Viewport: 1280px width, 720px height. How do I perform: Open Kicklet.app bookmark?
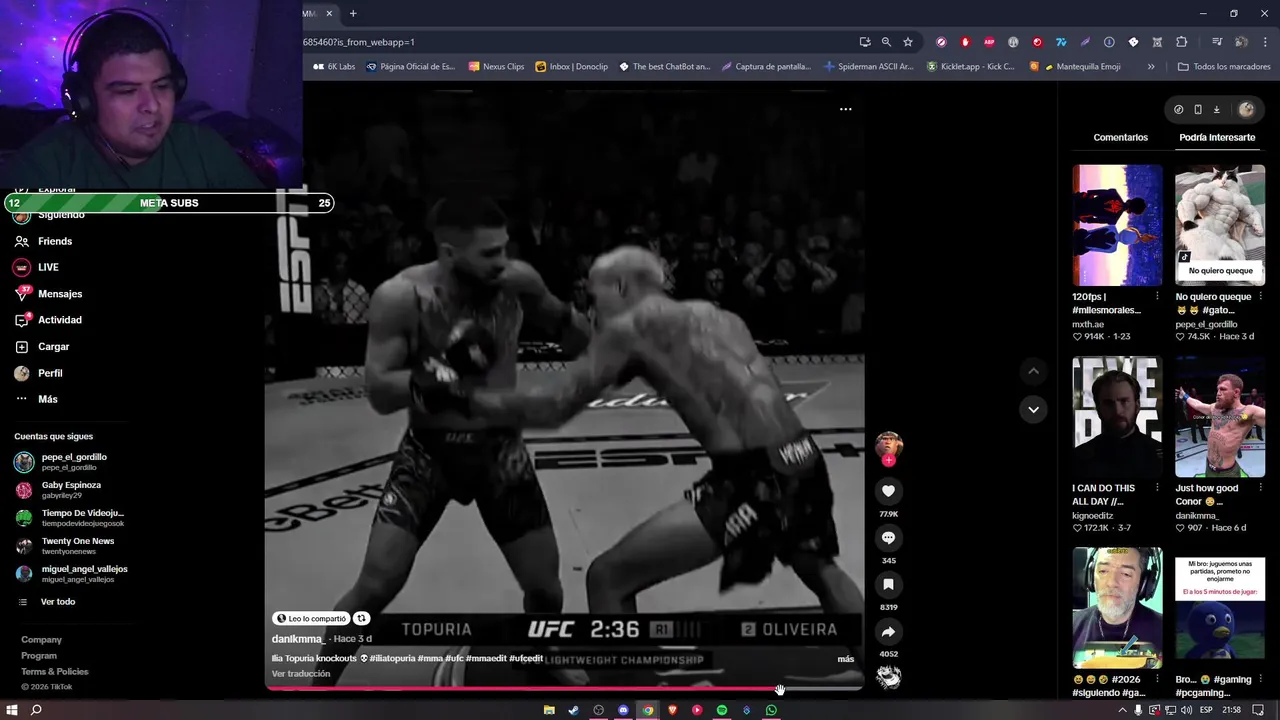pyautogui.click(x=970, y=67)
